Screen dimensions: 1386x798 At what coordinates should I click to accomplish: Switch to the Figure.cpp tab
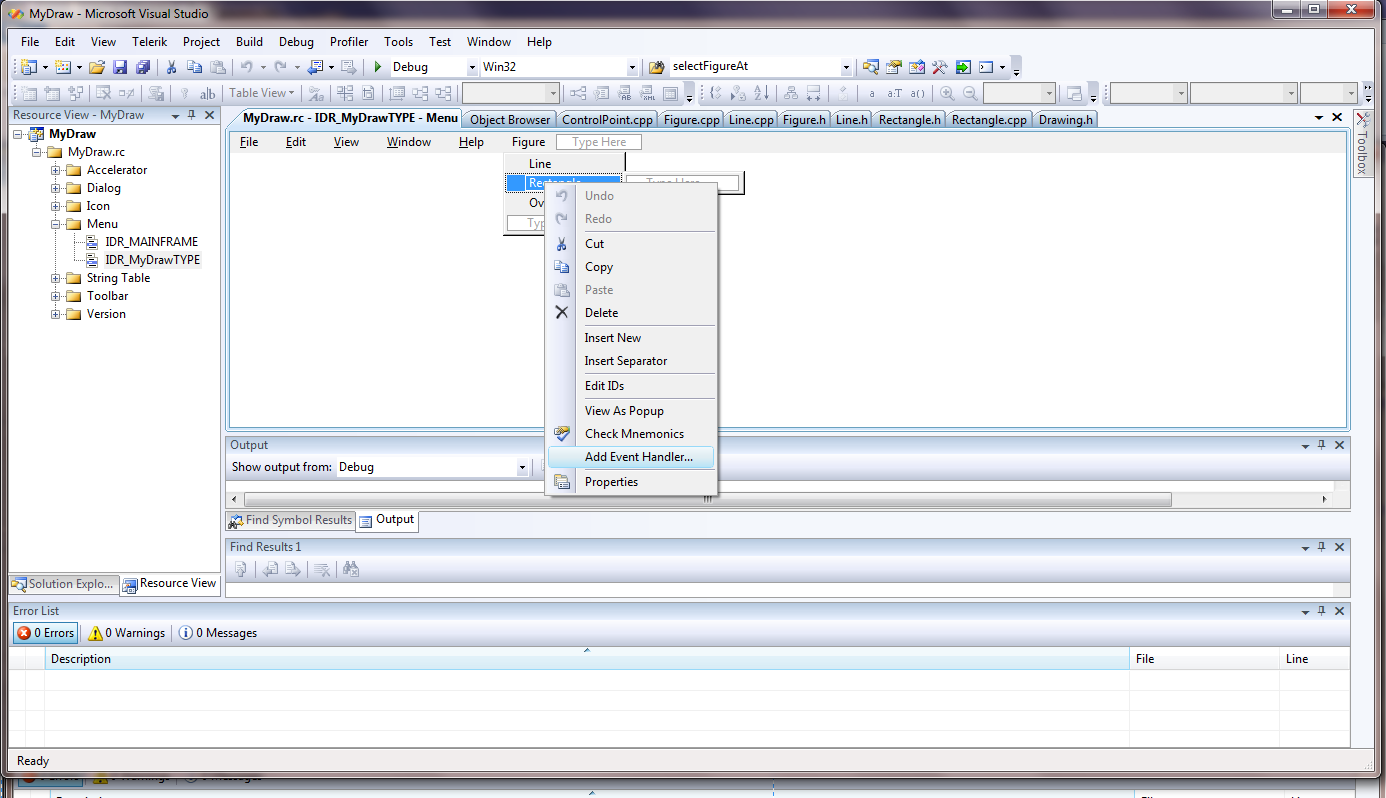pyautogui.click(x=691, y=120)
